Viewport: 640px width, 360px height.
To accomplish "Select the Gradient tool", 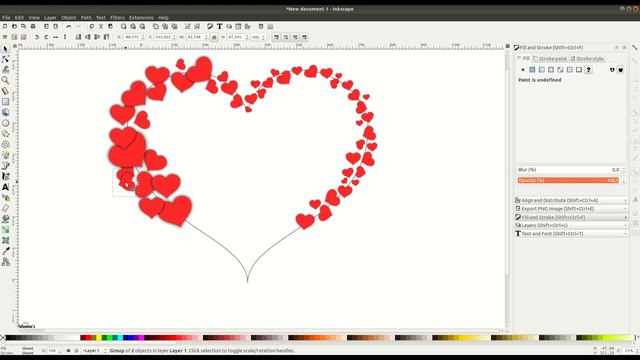I will [x=5, y=230].
